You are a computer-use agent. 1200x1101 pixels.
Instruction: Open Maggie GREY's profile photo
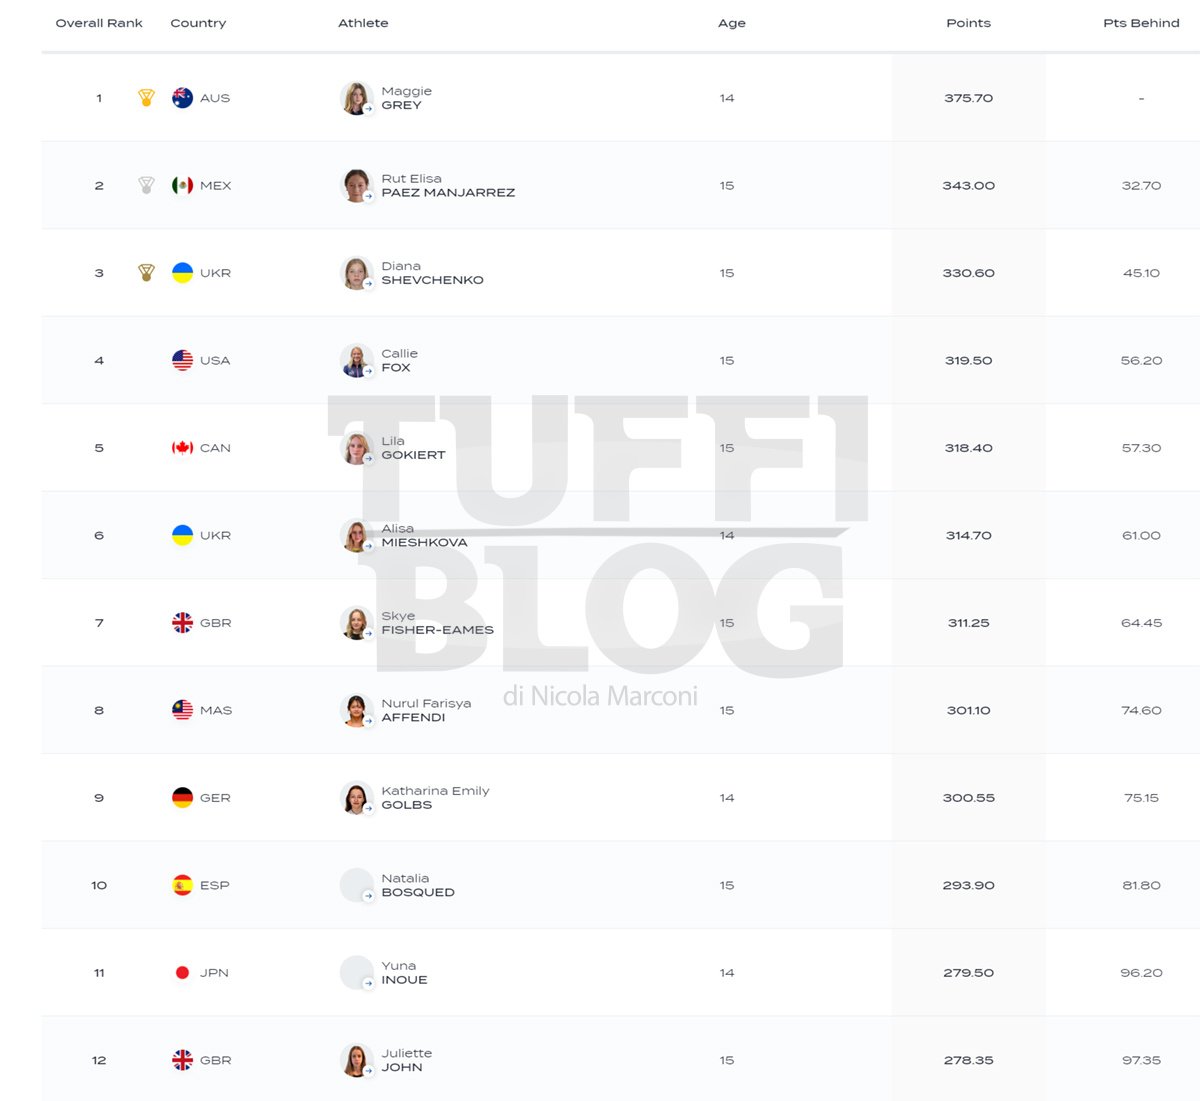(x=357, y=98)
